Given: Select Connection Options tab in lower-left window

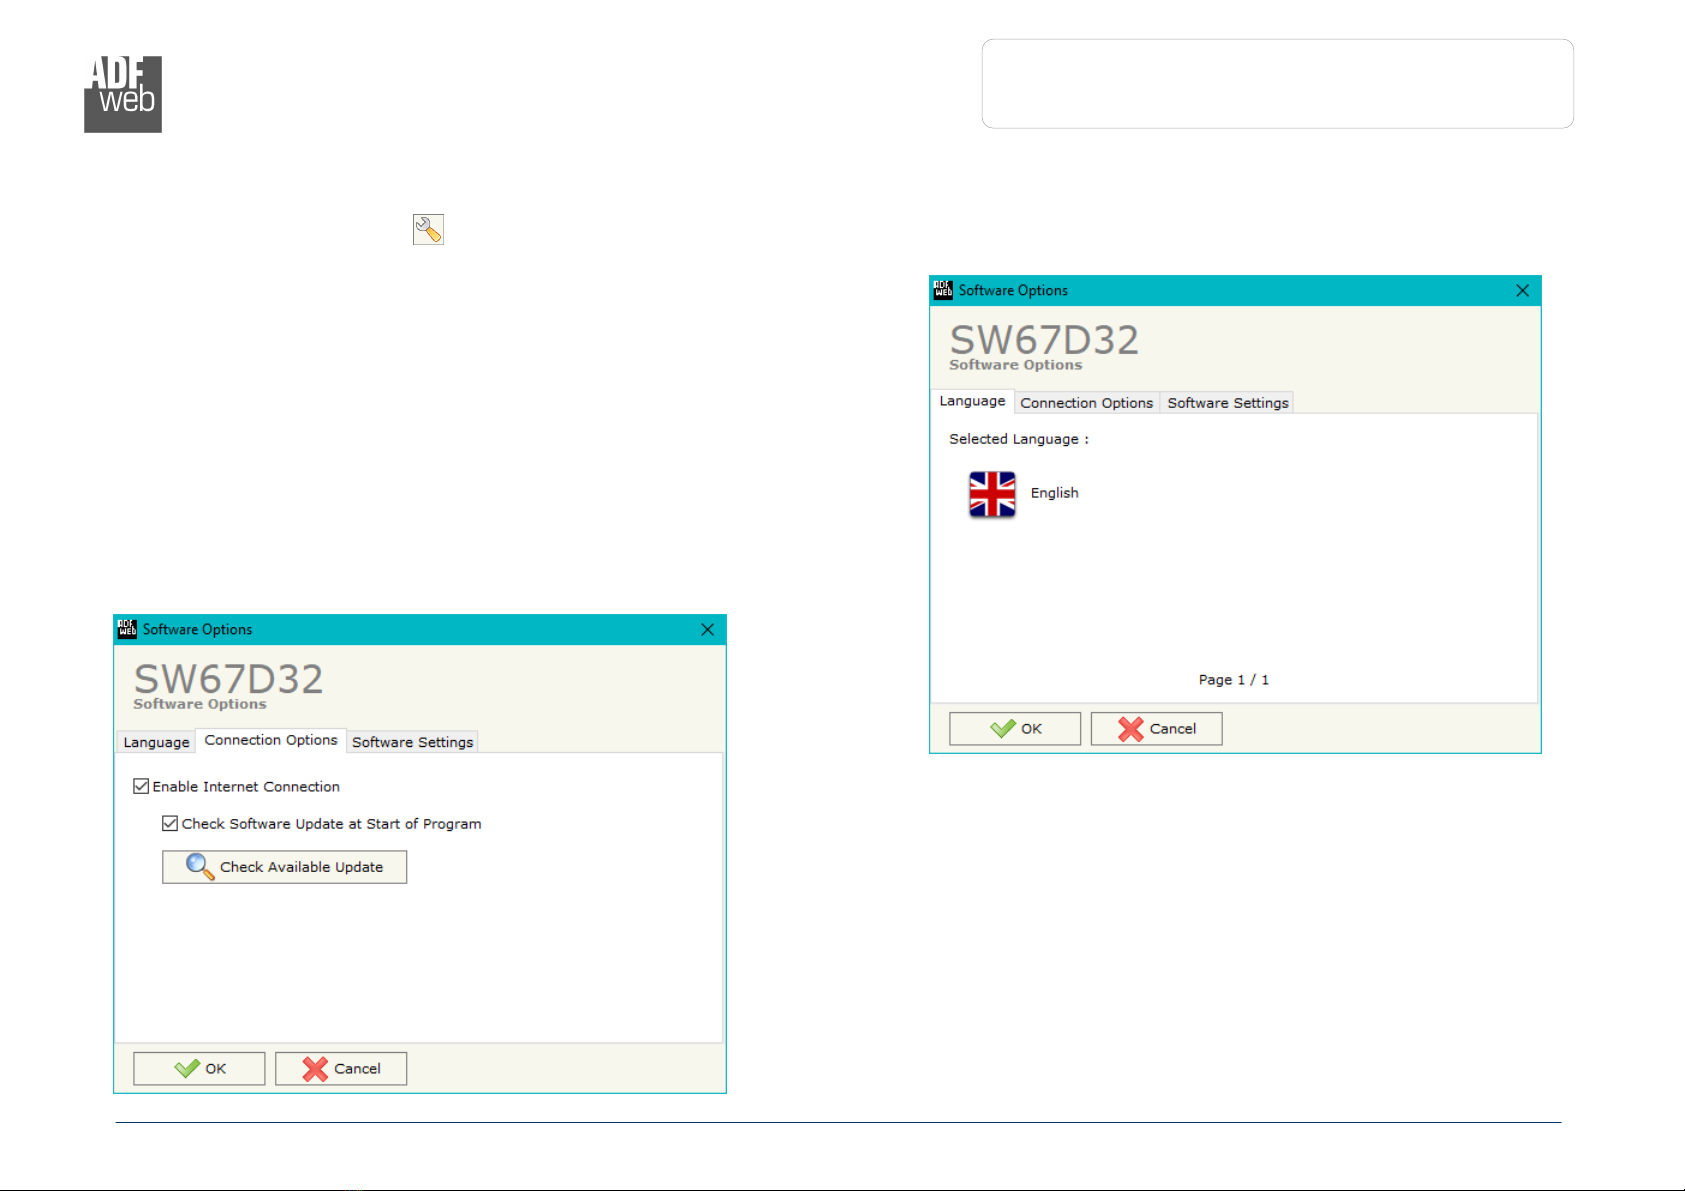Looking at the screenshot, I should (x=271, y=740).
